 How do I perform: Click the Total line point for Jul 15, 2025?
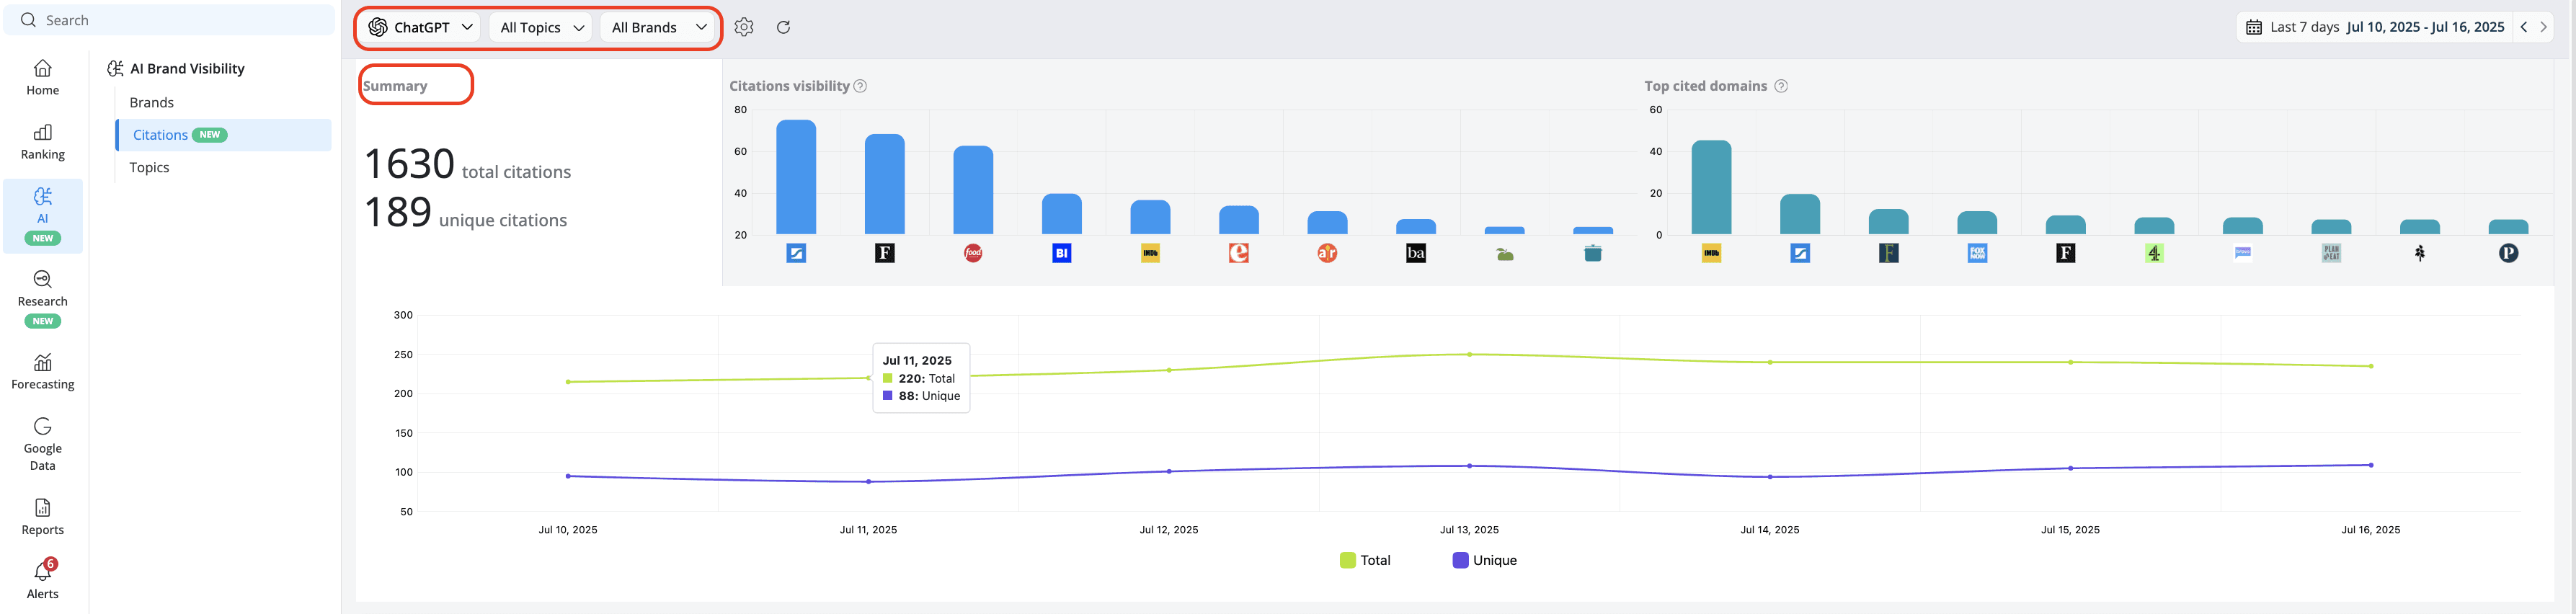point(2070,362)
